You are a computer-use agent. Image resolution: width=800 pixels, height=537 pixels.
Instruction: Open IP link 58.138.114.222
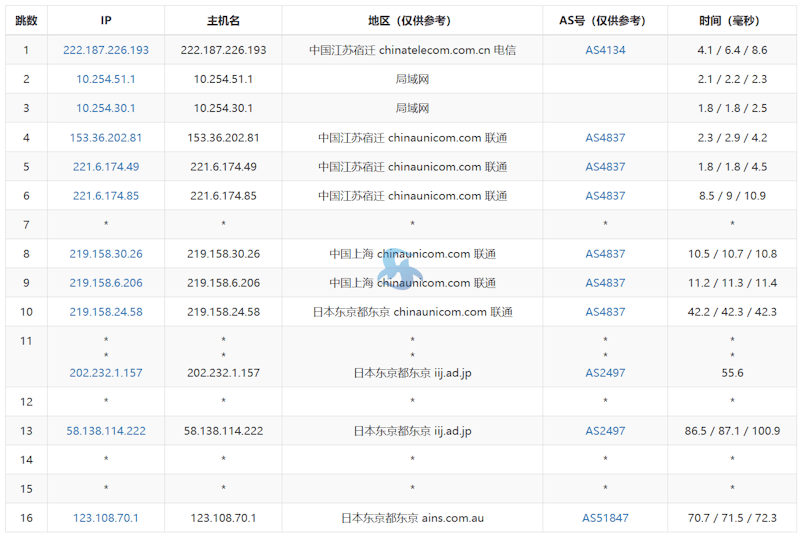[106, 431]
